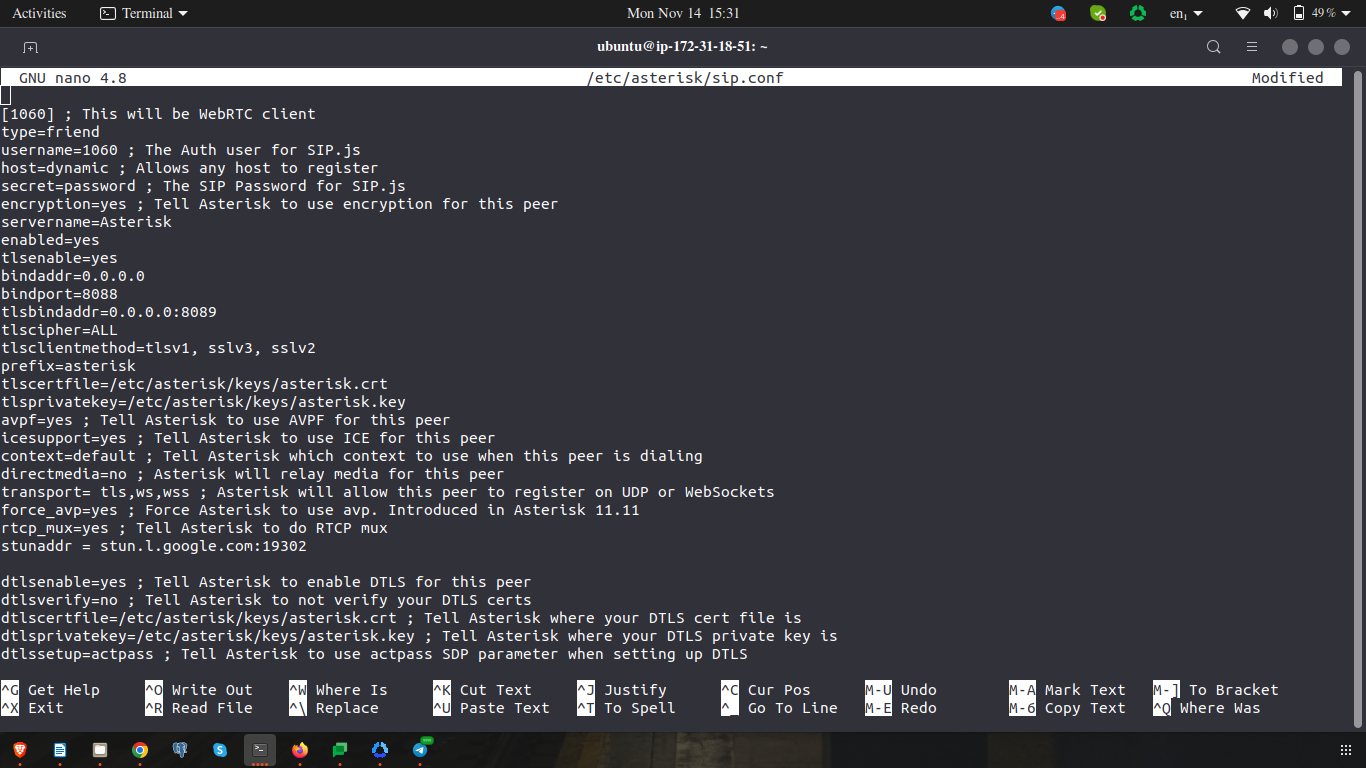Click the [1060] section header line

click(158, 114)
